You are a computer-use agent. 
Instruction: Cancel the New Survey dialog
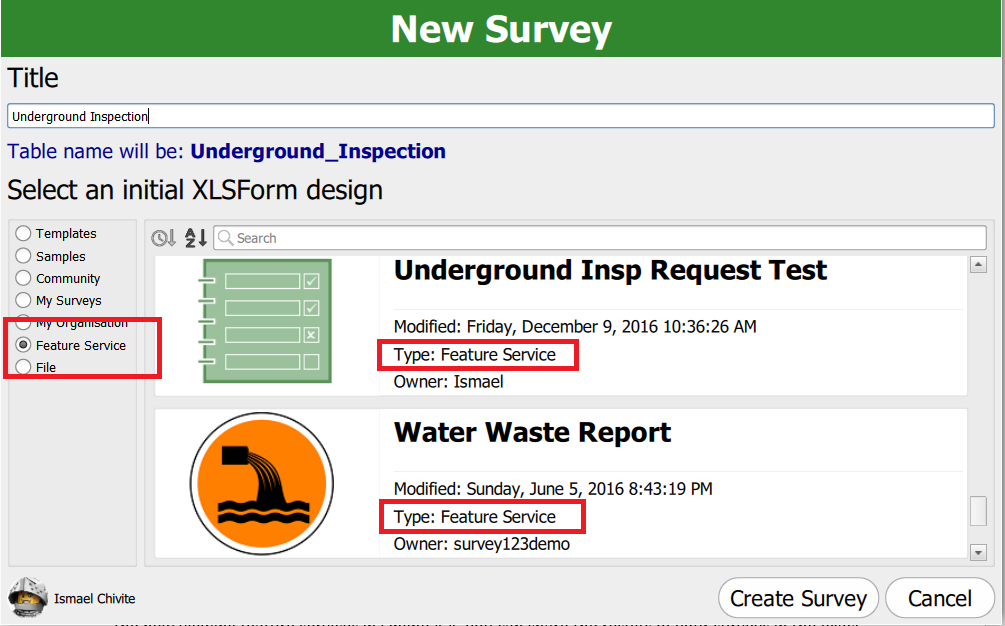pyautogui.click(x=940, y=598)
